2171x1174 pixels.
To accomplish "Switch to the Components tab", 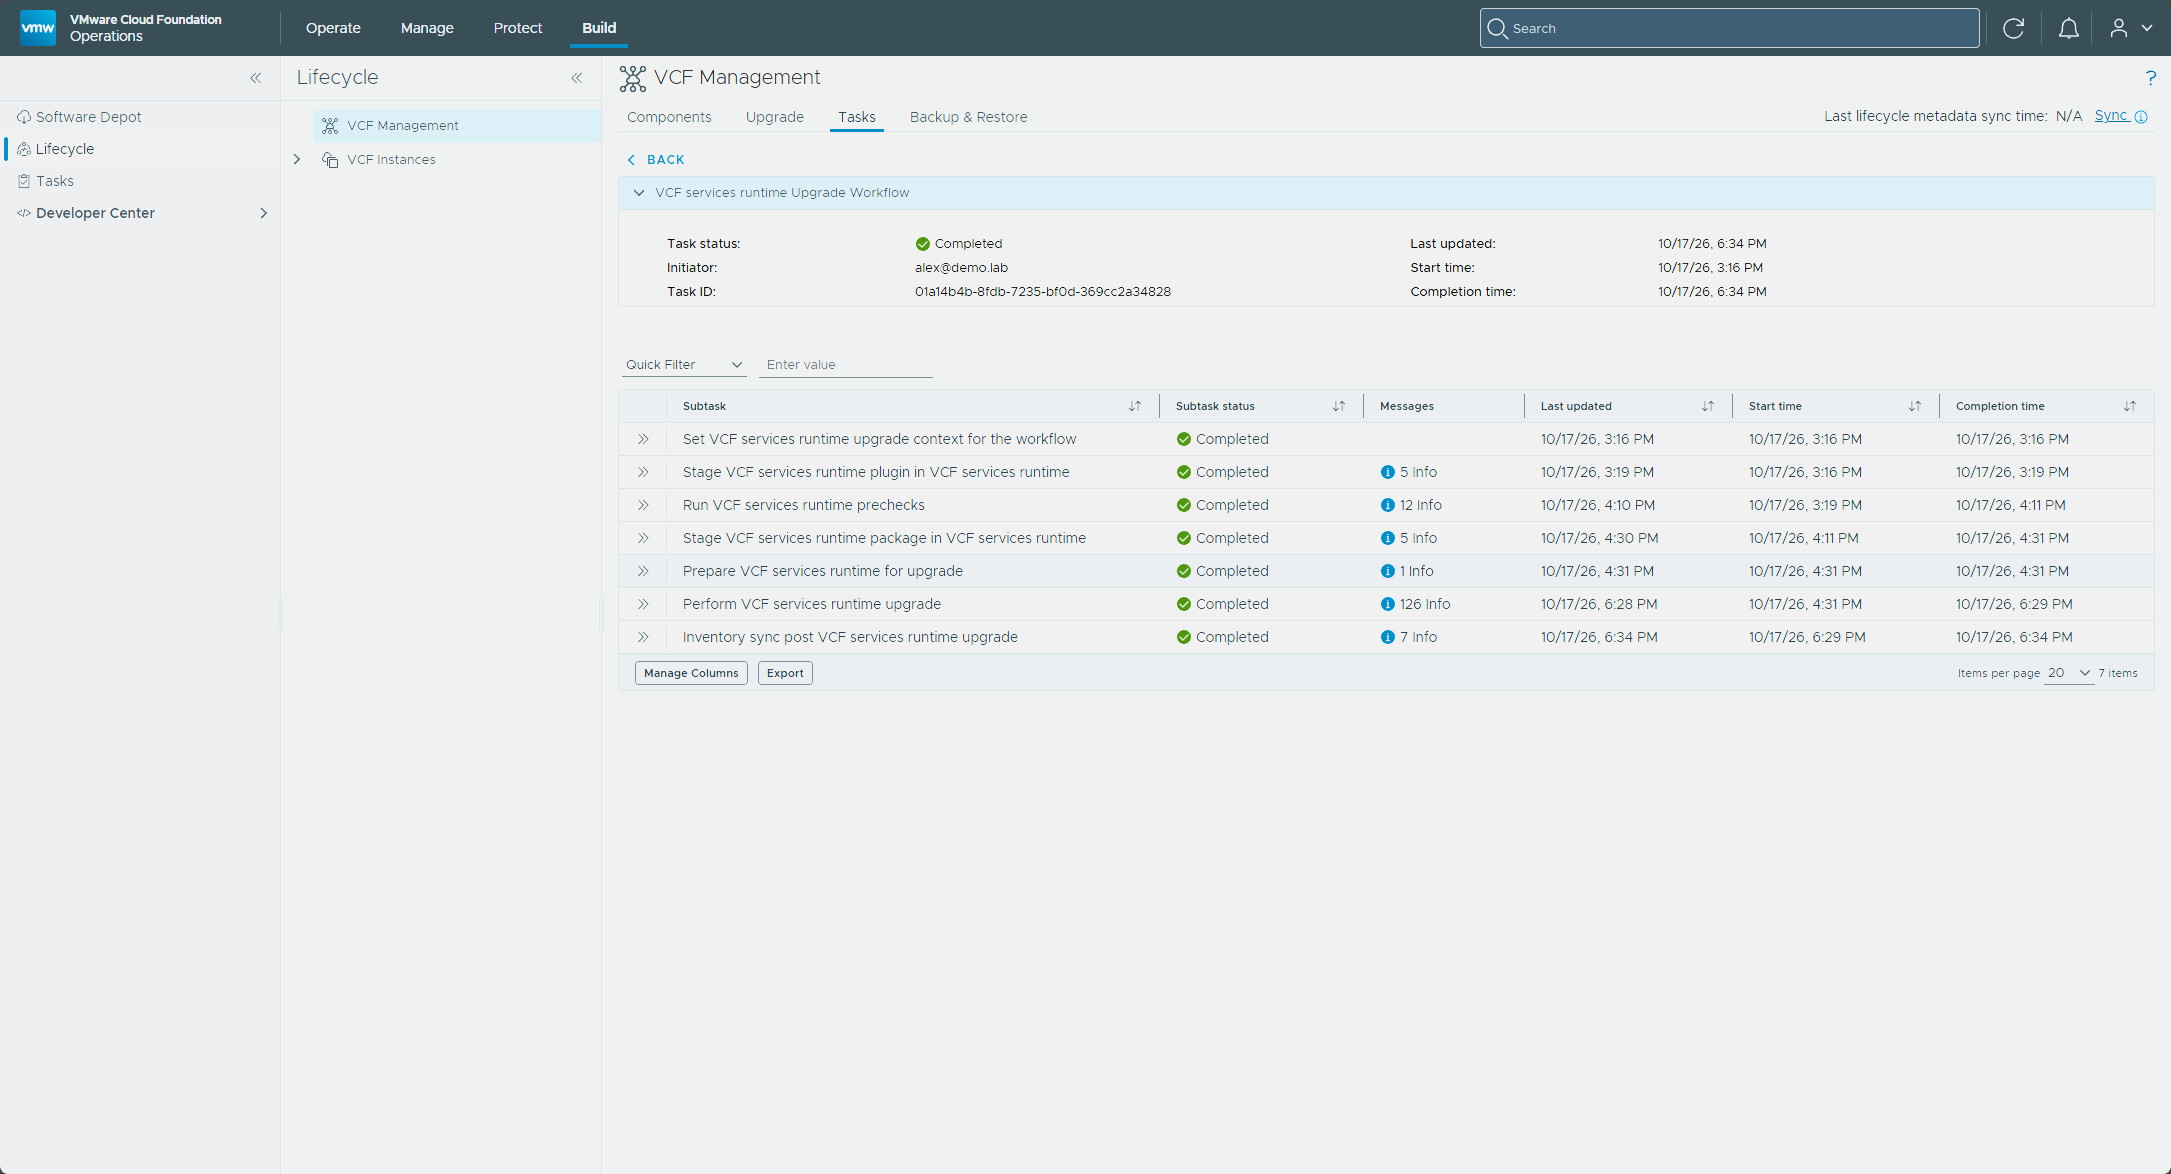I will (x=669, y=117).
